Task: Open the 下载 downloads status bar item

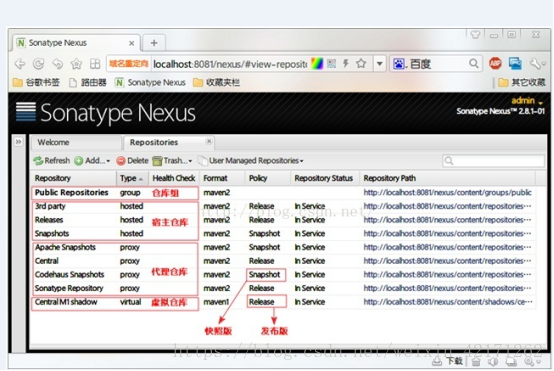Action: tap(447, 361)
